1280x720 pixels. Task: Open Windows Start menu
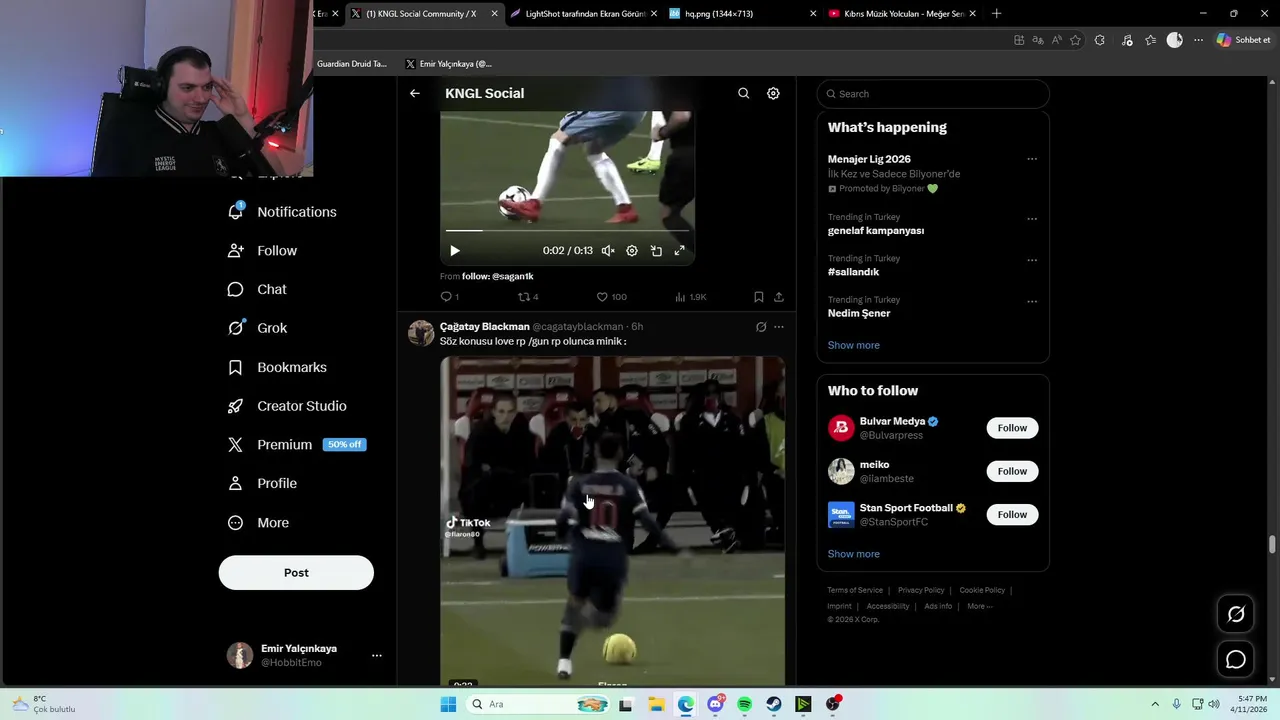(448, 704)
